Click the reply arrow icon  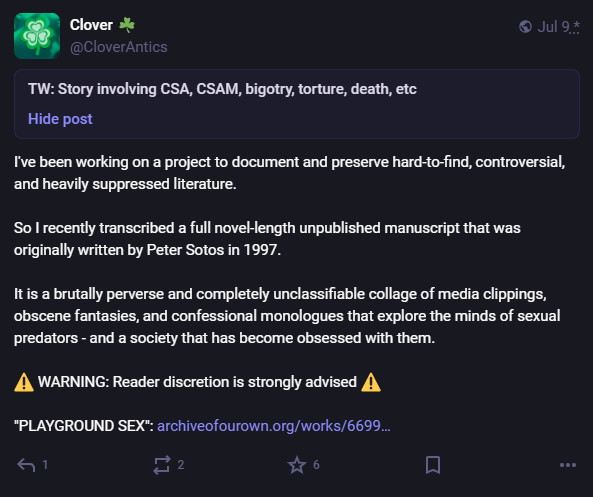pyautogui.click(x=26, y=465)
